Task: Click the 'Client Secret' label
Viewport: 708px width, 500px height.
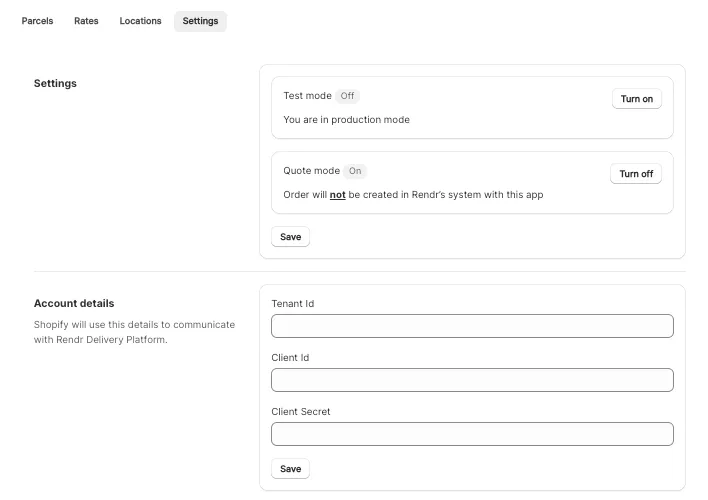Action: 301,411
